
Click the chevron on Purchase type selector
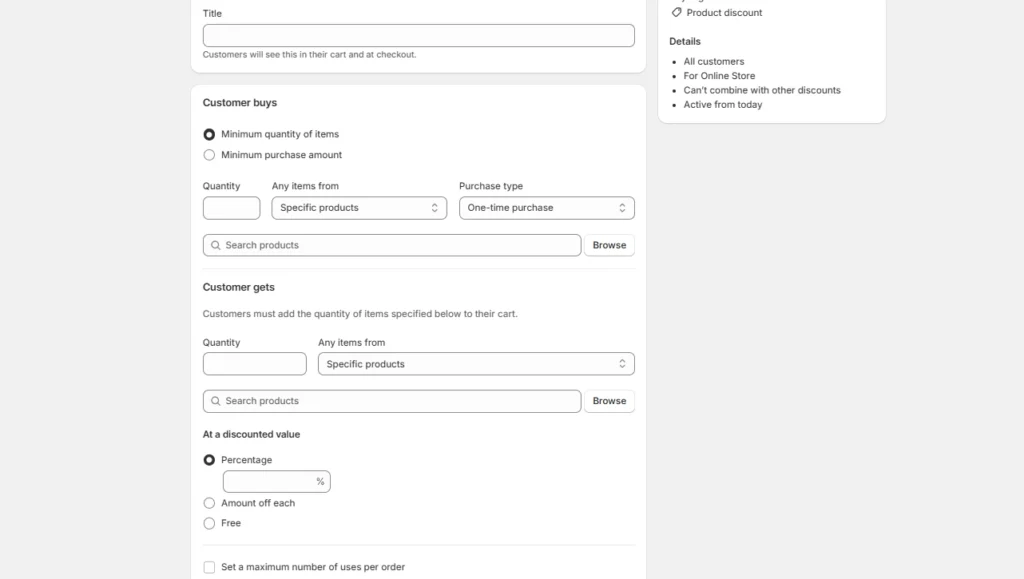[x=624, y=208]
